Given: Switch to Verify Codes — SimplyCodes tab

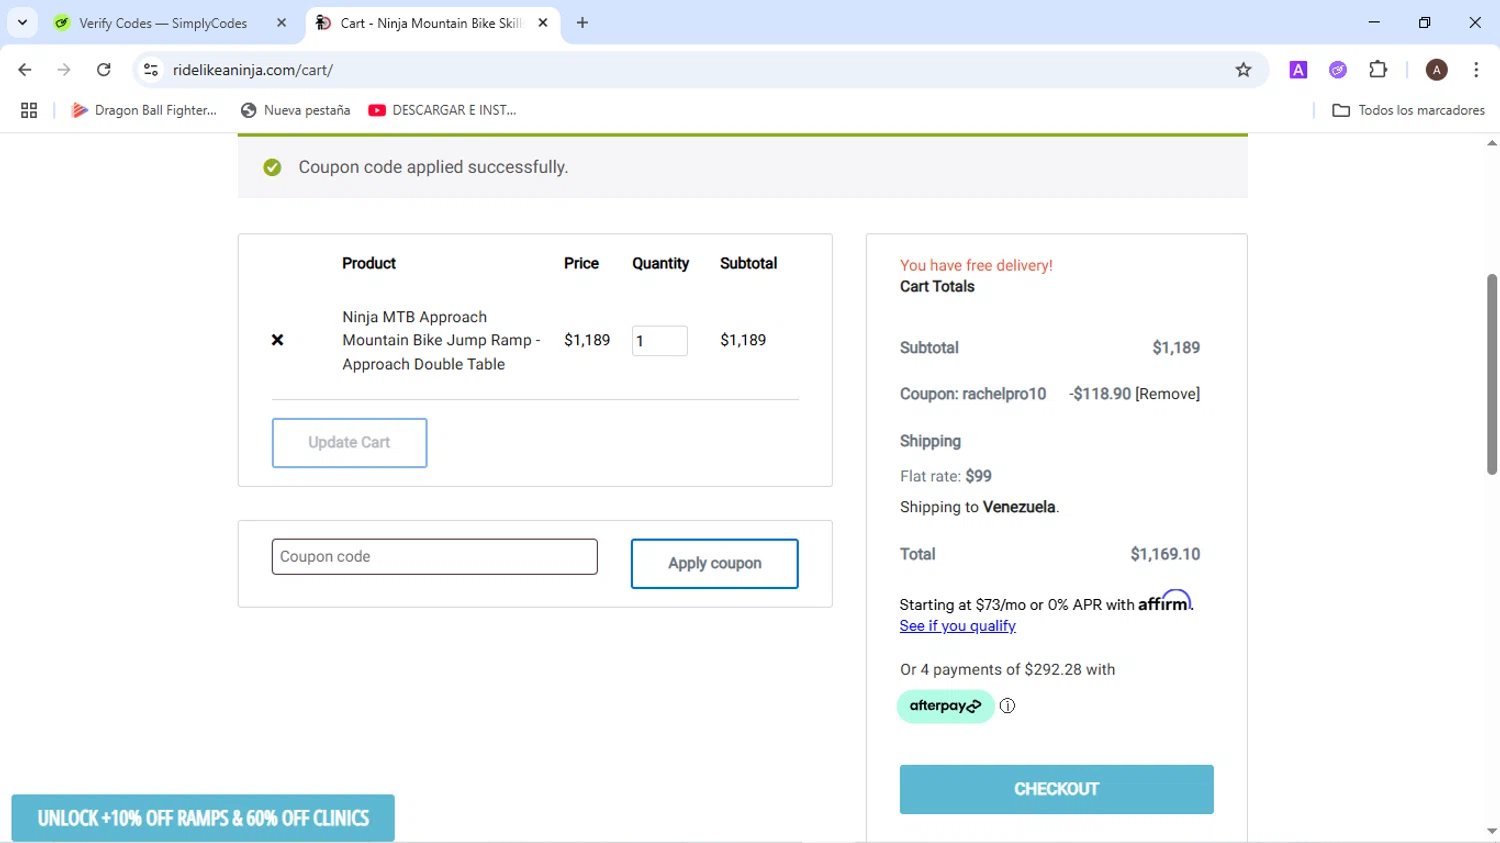Looking at the screenshot, I should [163, 23].
